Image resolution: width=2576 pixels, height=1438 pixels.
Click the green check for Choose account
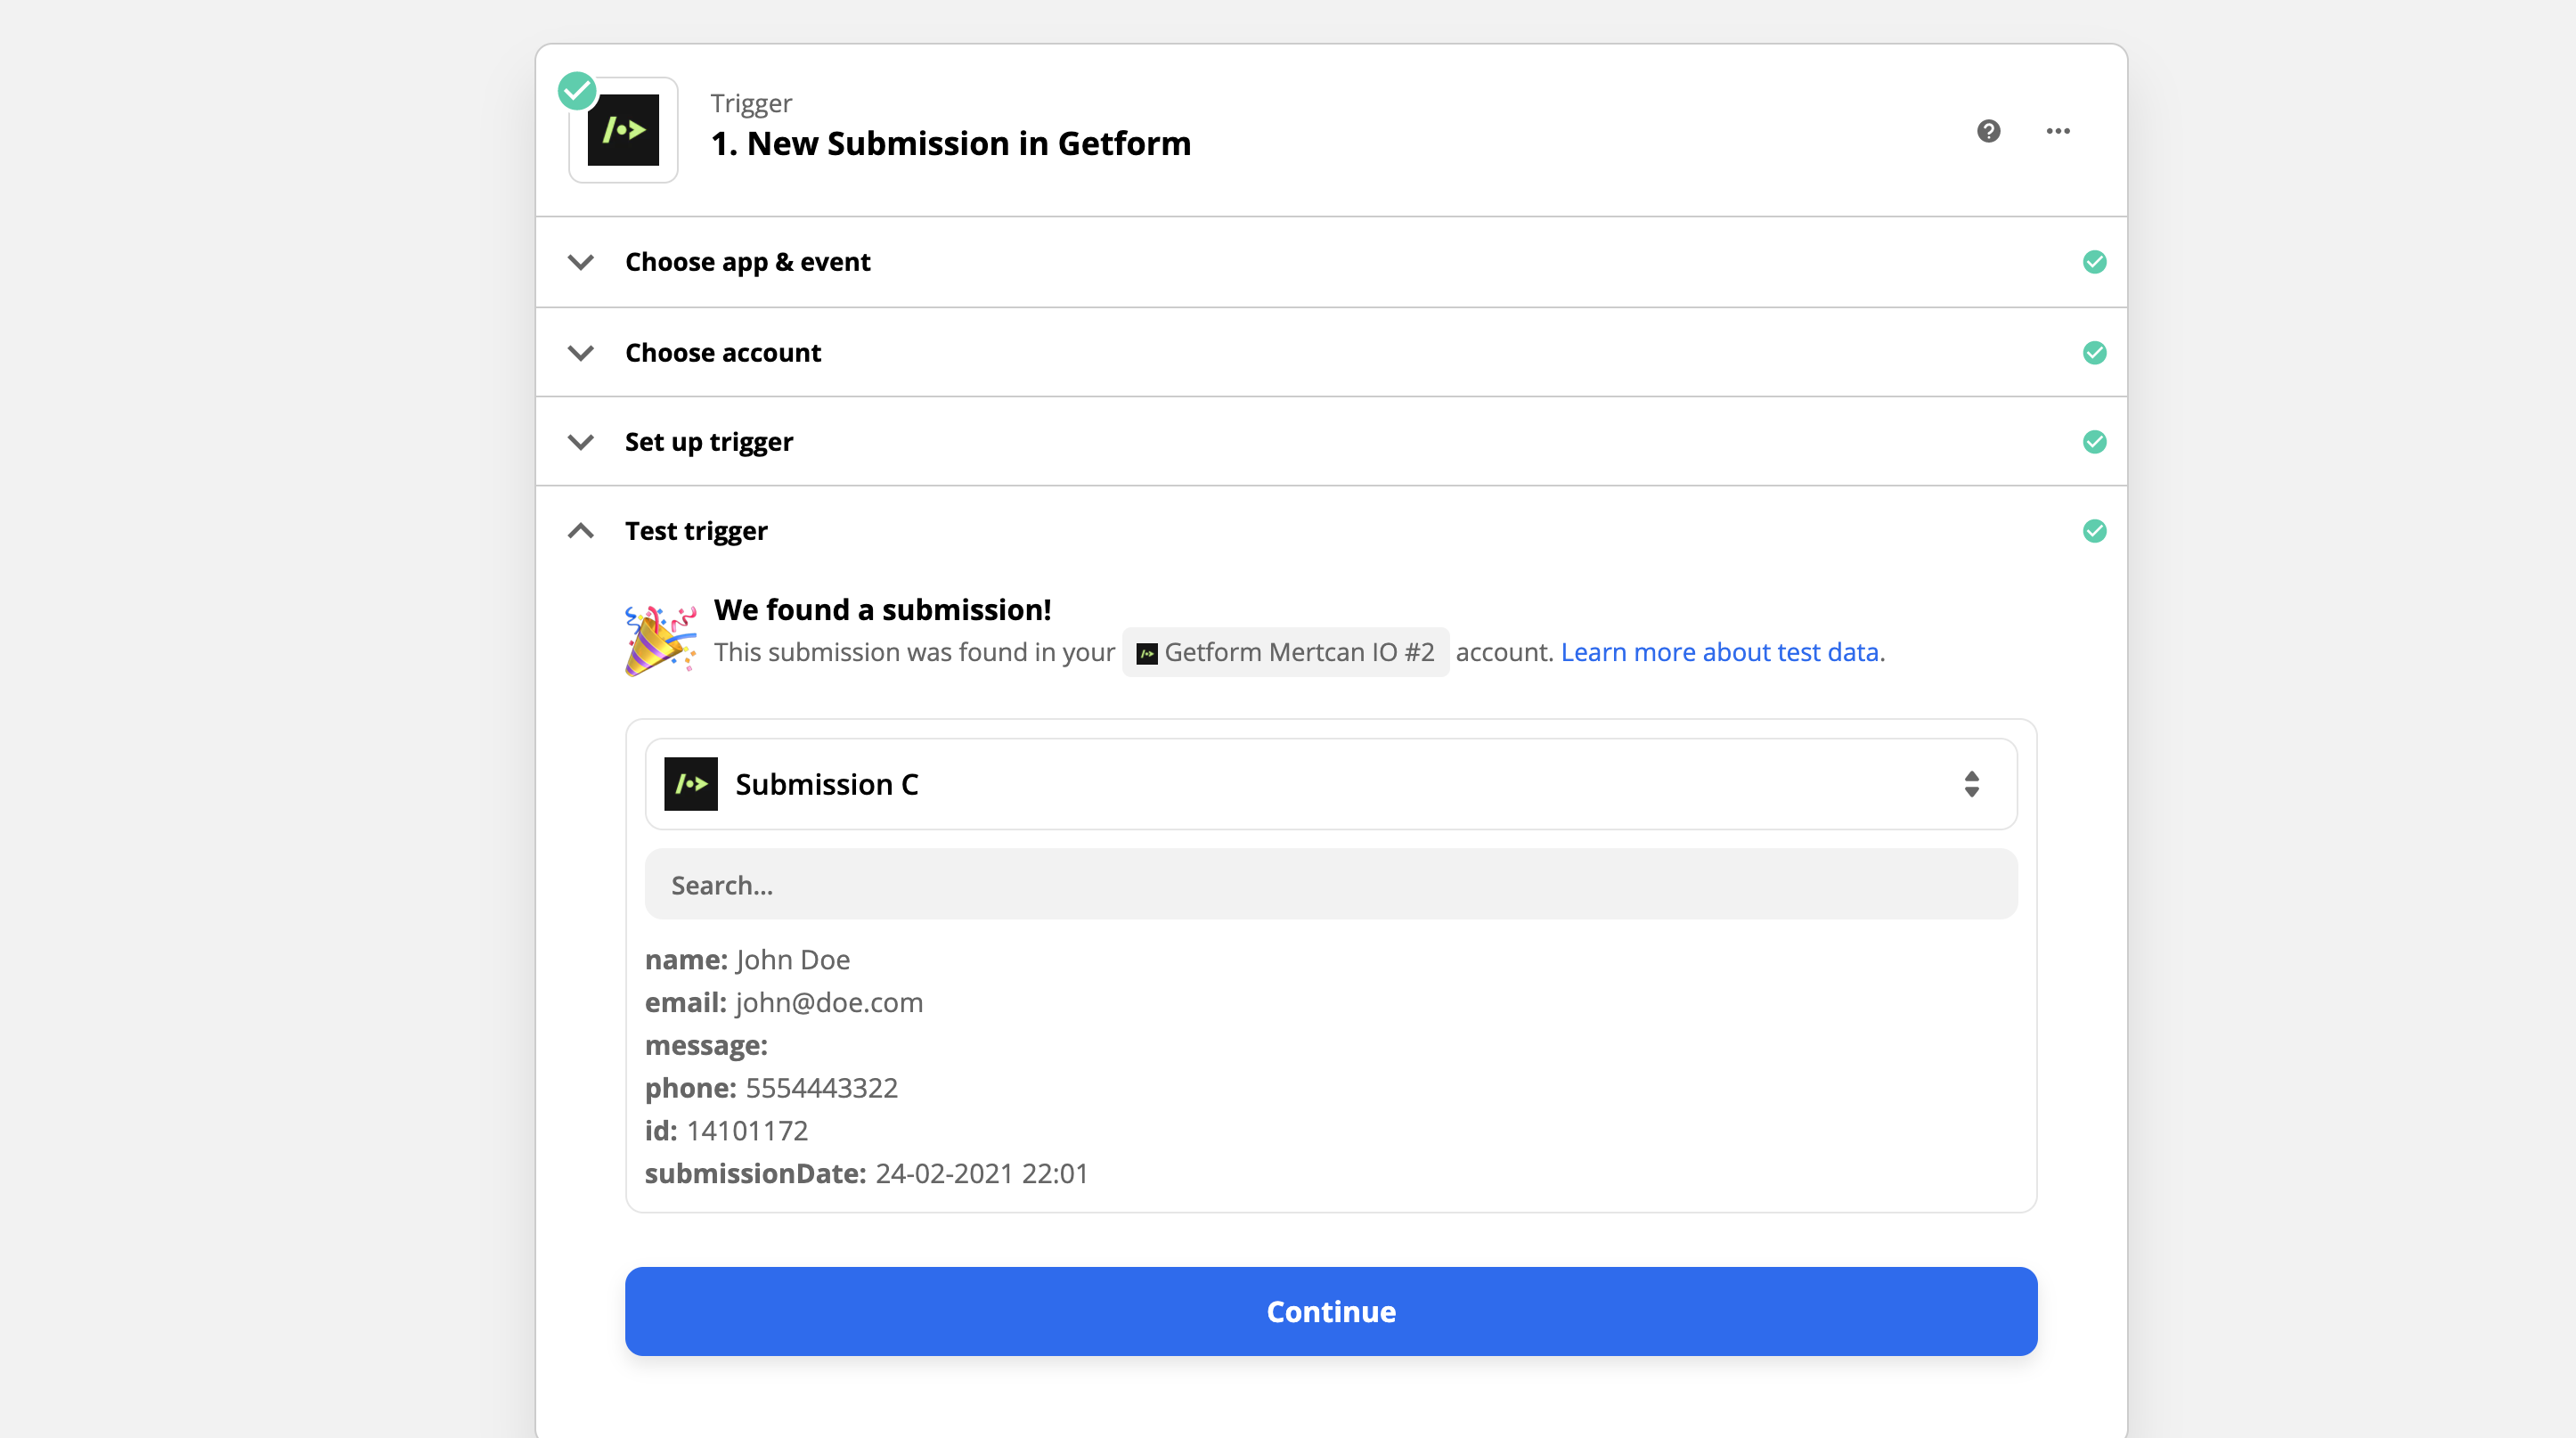2094,353
